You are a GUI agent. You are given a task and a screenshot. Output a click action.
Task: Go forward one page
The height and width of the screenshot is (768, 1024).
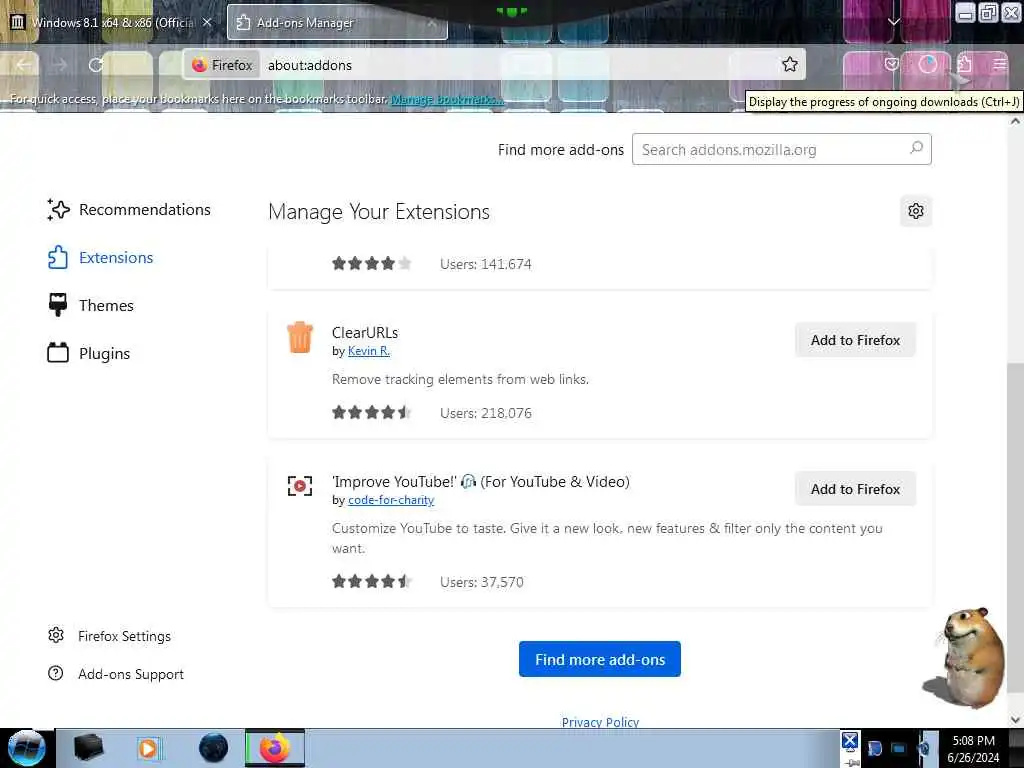(60, 65)
